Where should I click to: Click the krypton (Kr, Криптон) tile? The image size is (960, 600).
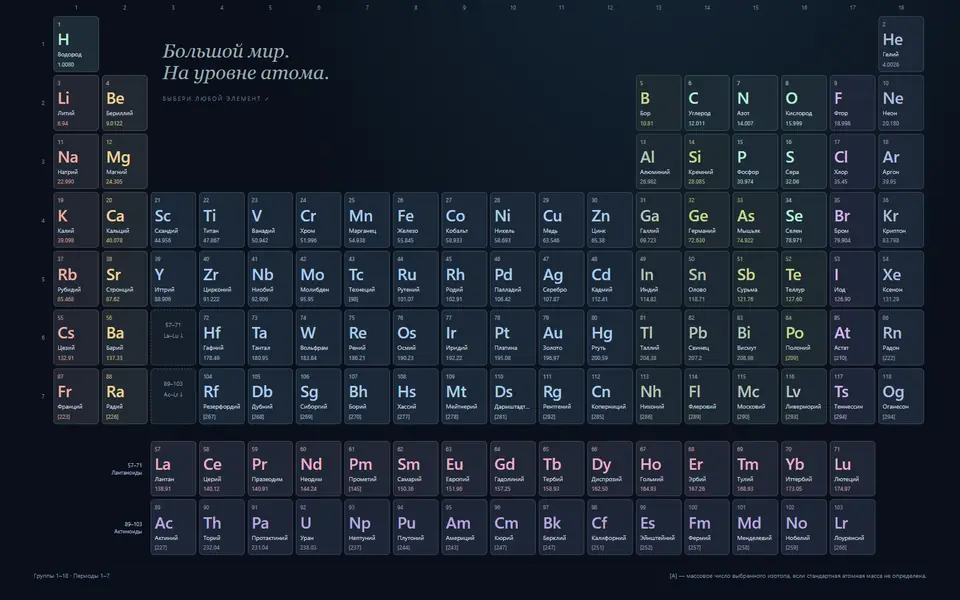[901, 220]
